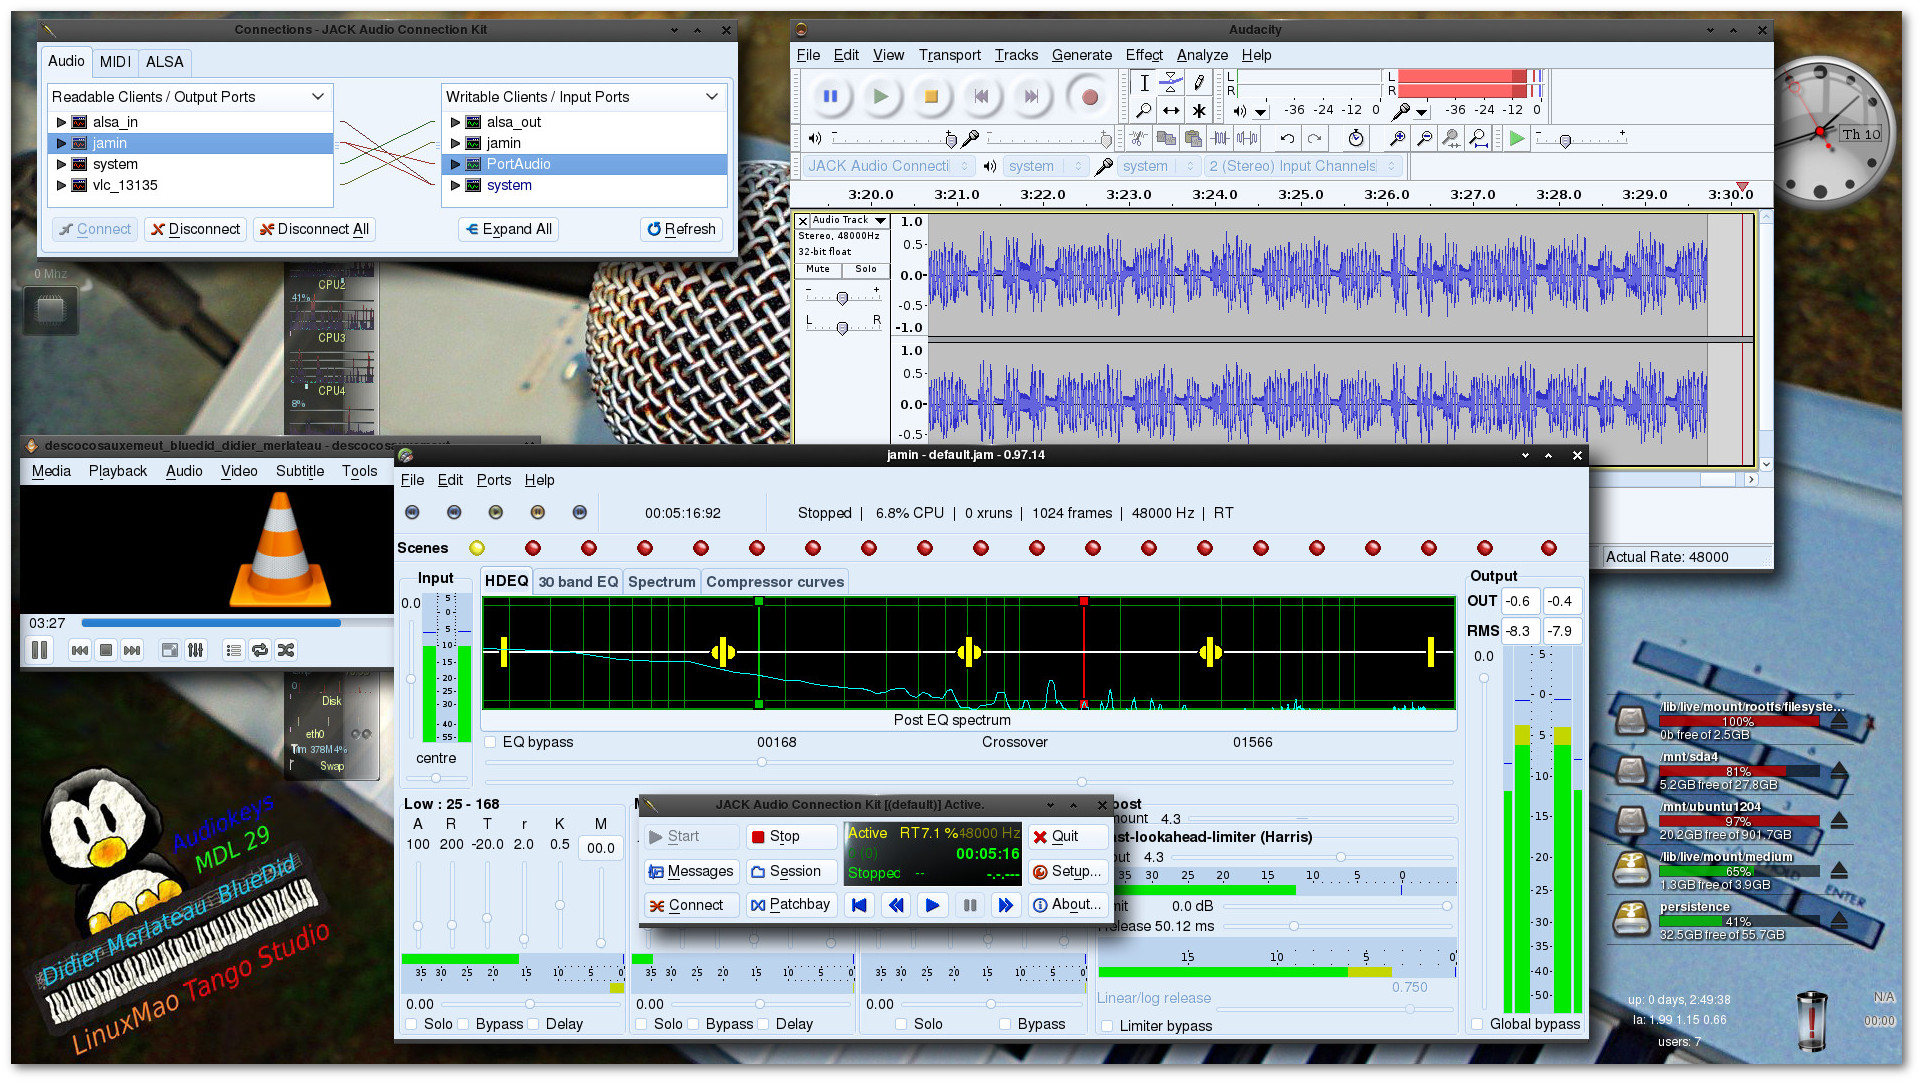Click the JACK transport play button
The height and width of the screenshot is (1083, 1921).
click(x=932, y=906)
